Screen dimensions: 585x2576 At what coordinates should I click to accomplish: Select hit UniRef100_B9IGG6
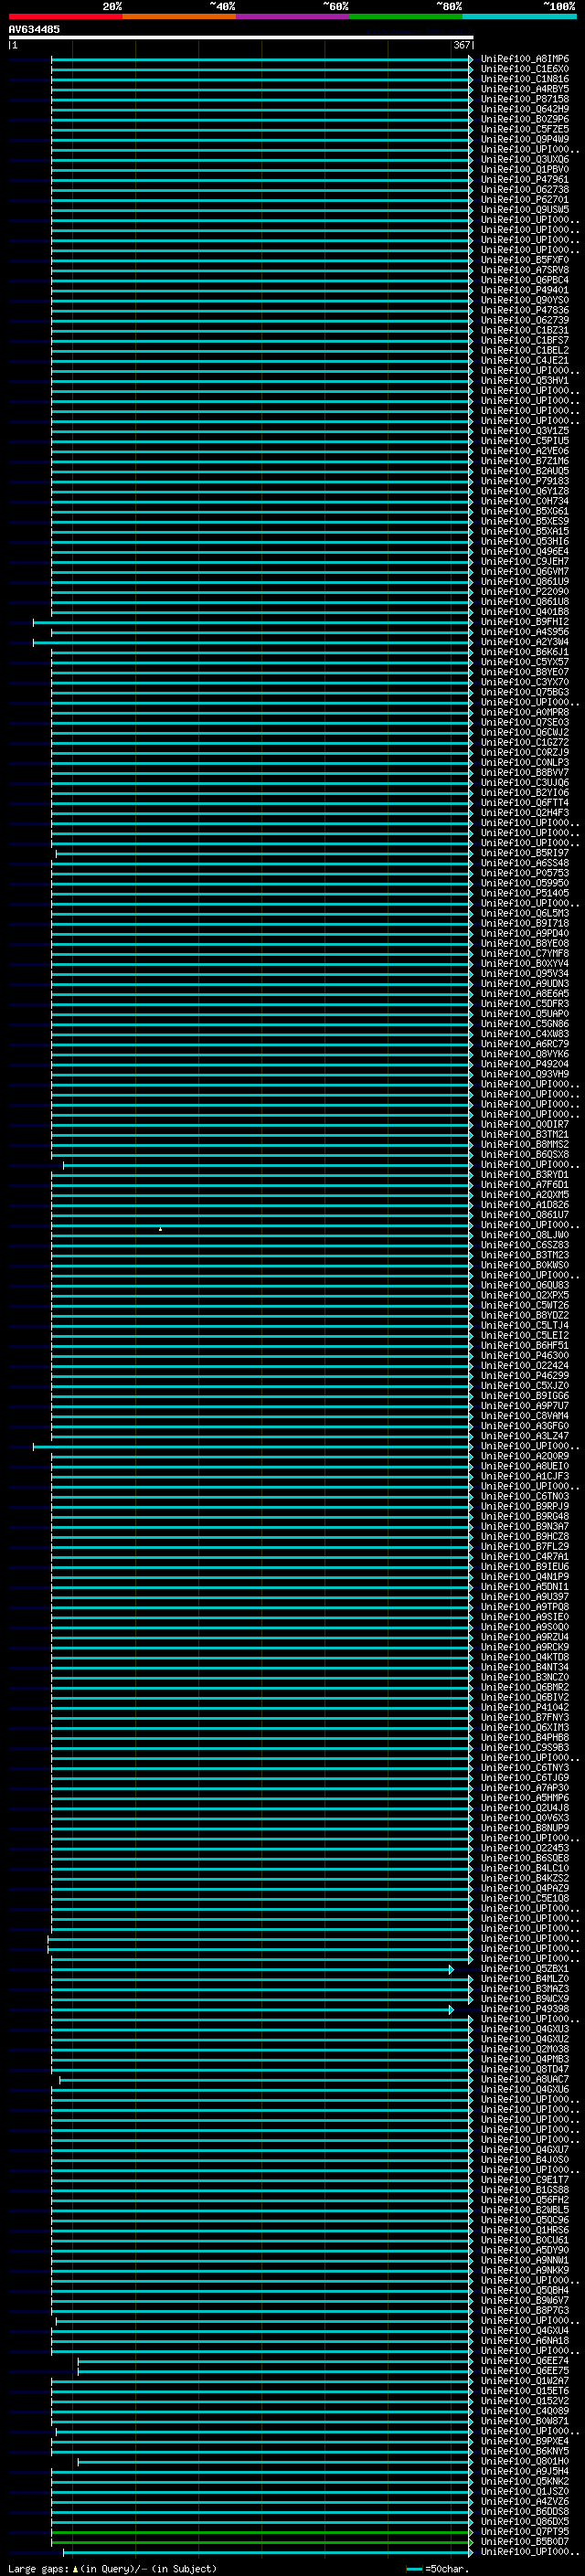click(525, 1396)
